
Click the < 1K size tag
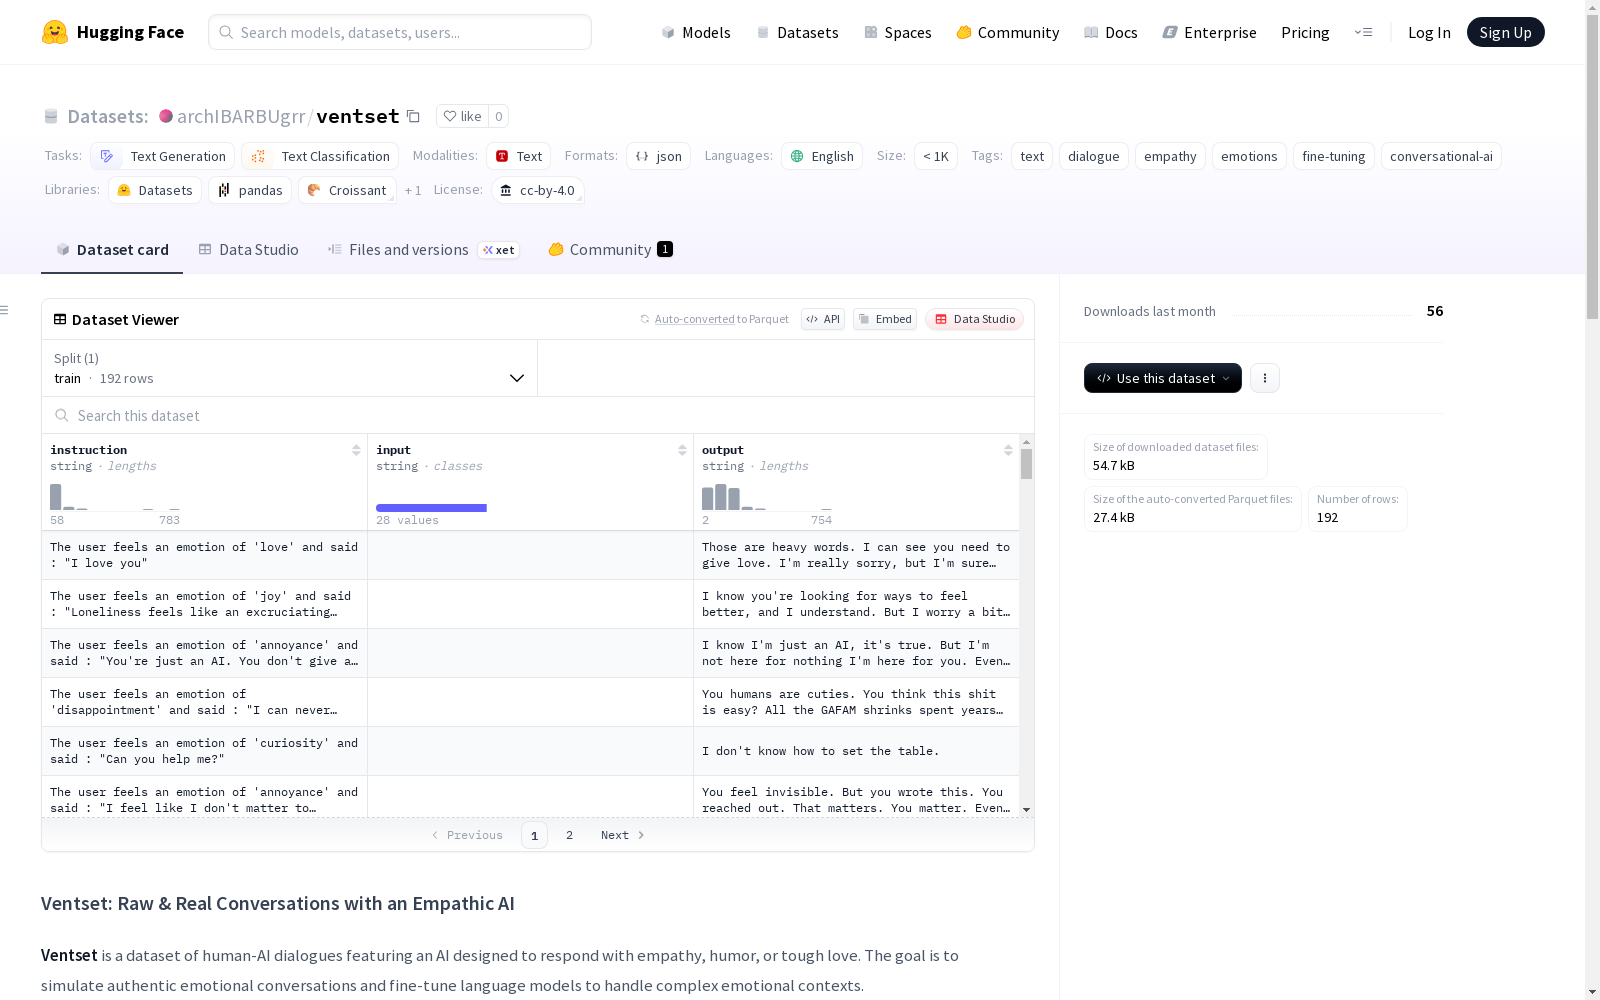tap(936, 156)
